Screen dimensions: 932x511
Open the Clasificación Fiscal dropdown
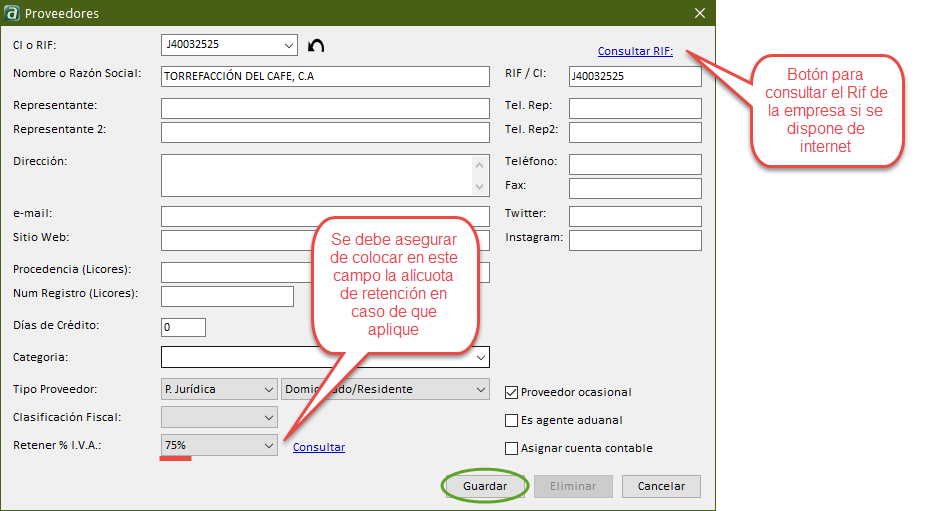coord(268,417)
